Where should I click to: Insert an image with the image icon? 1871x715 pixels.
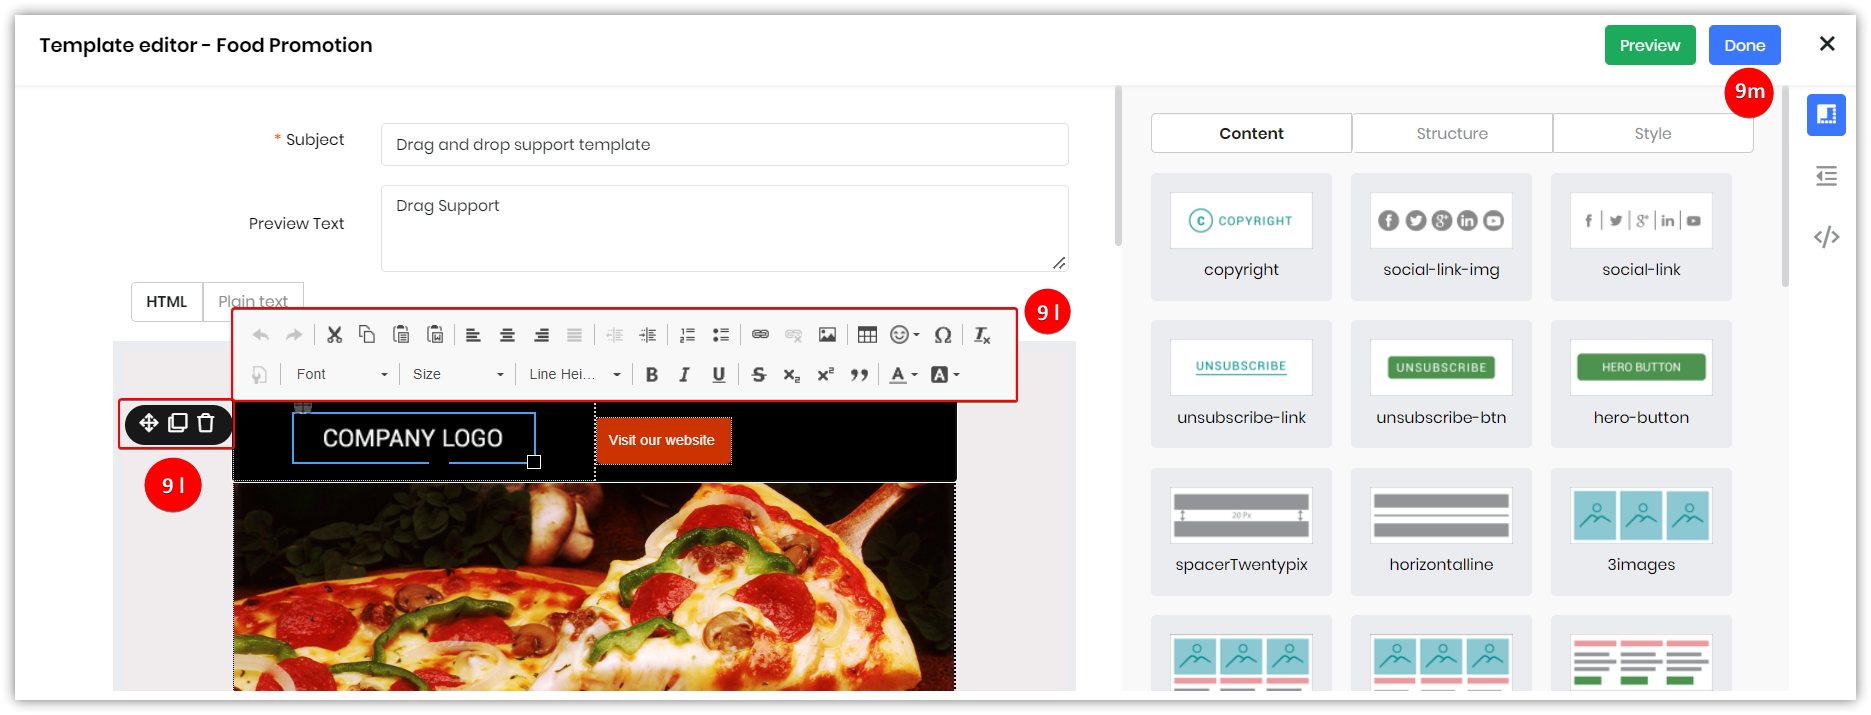[x=827, y=335]
